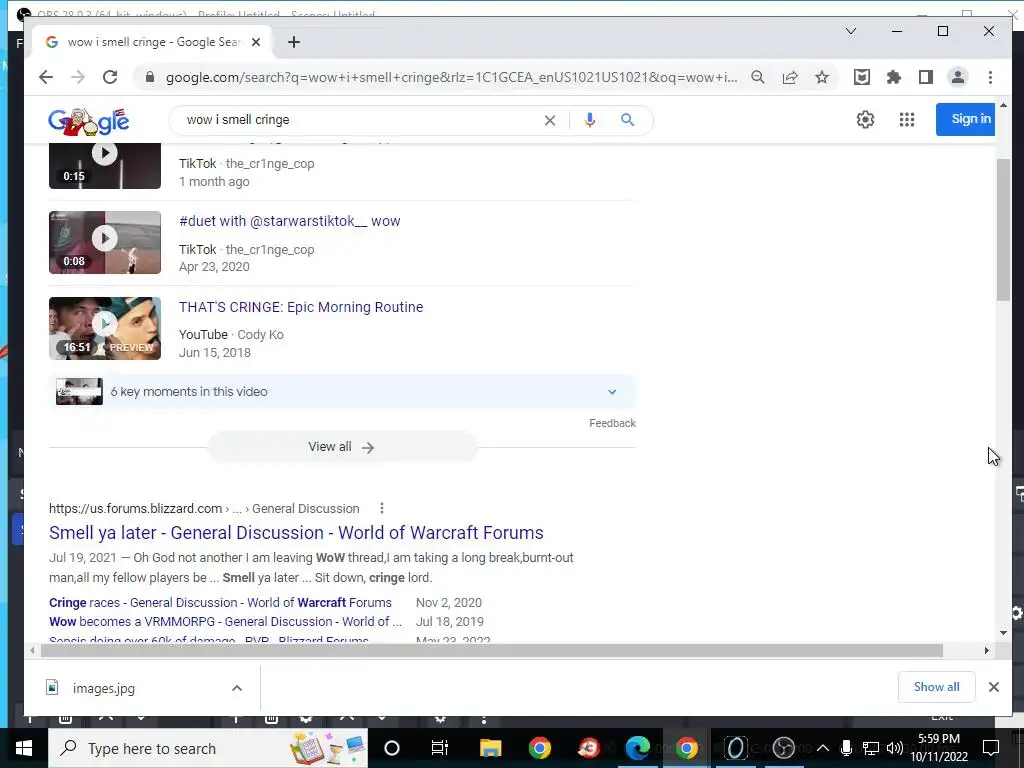Click the vertical scrollbar thumb

tap(1003, 229)
